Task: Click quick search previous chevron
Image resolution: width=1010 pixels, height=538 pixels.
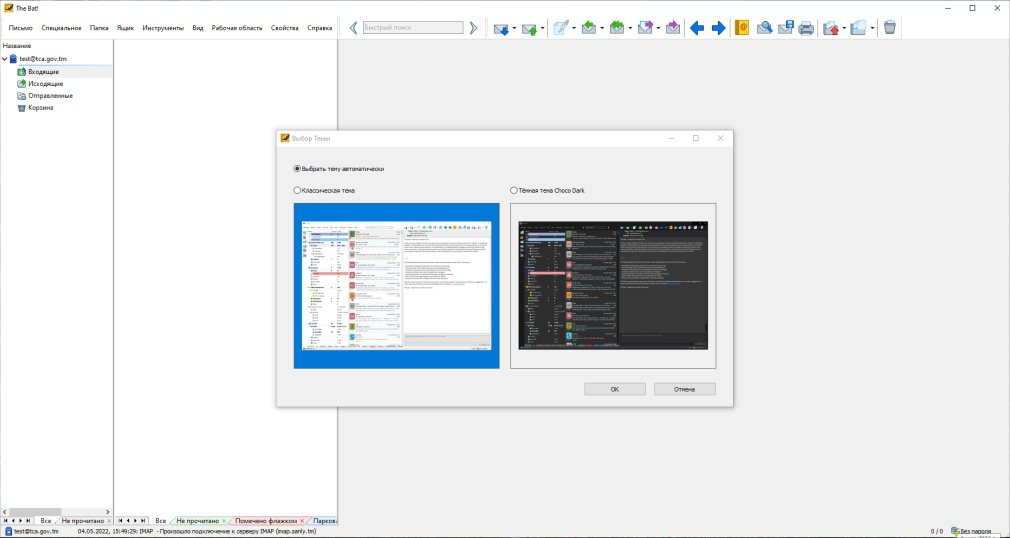Action: pos(353,28)
